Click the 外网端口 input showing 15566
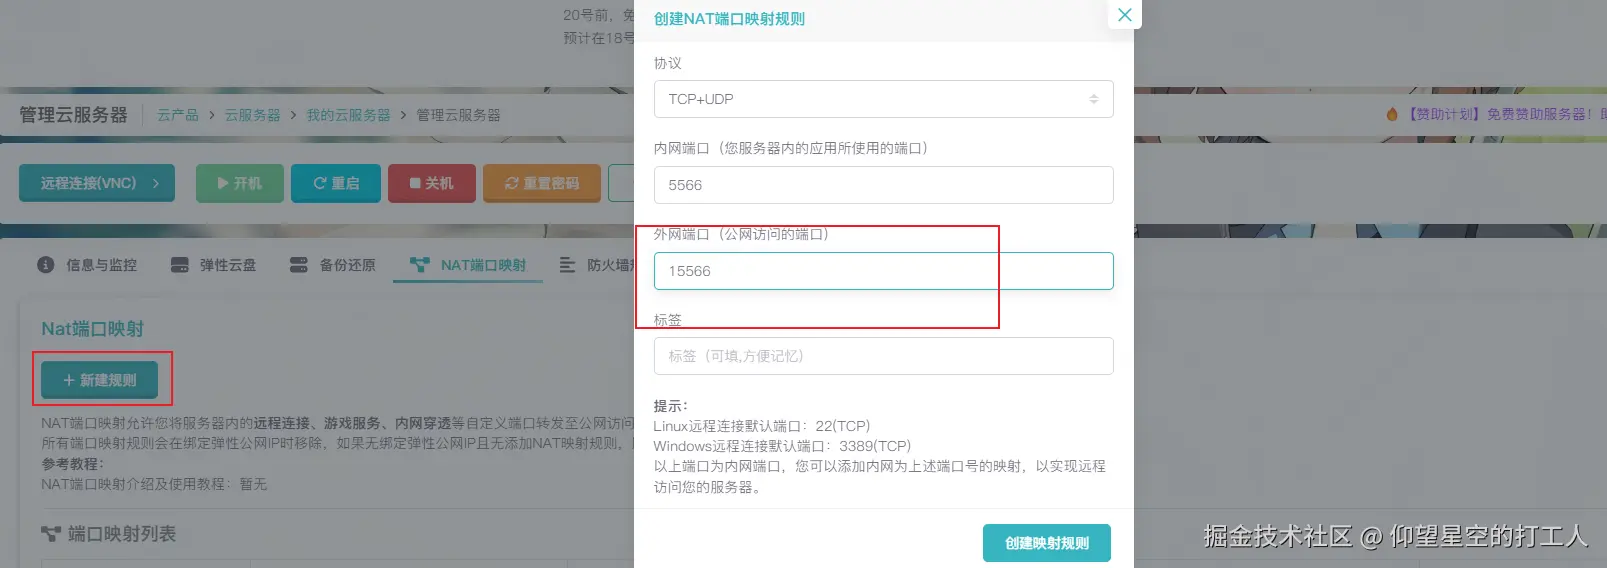Screen dimensions: 1607x568 pos(883,271)
